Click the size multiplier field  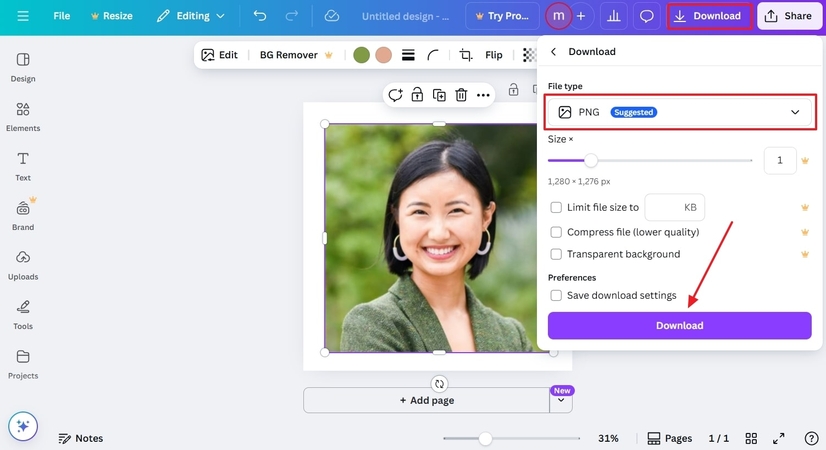[x=780, y=160]
